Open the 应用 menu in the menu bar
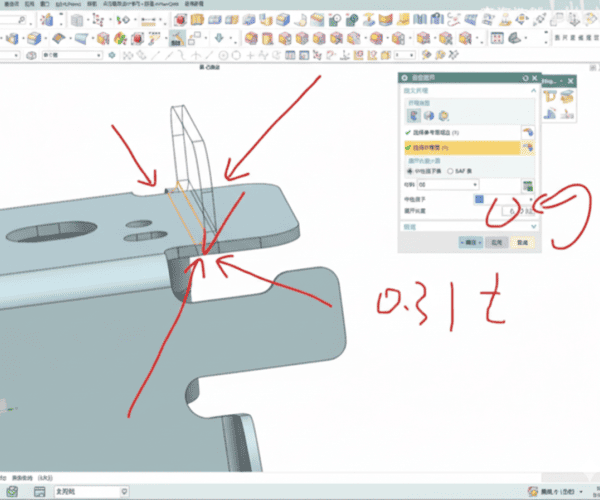Viewport: 600px width, 500px height. tap(29, 4)
